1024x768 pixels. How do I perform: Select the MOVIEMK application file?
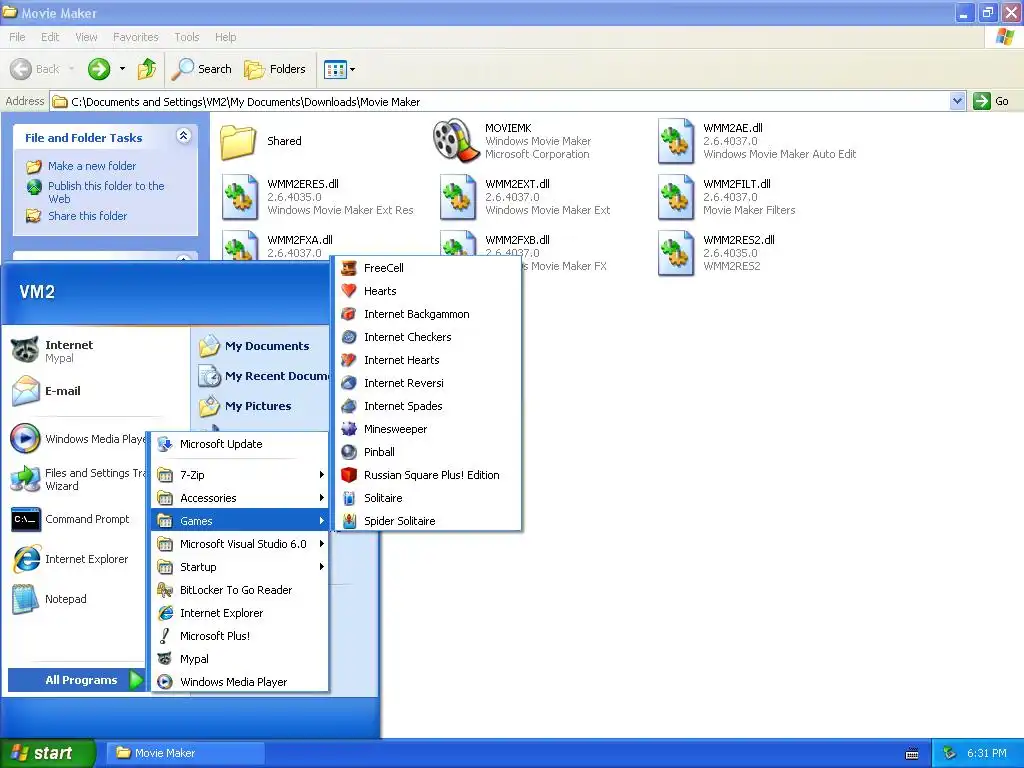pos(511,141)
